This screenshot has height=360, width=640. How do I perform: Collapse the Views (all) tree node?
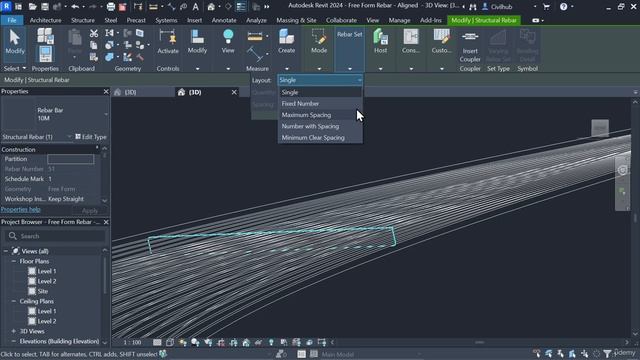point(6,251)
